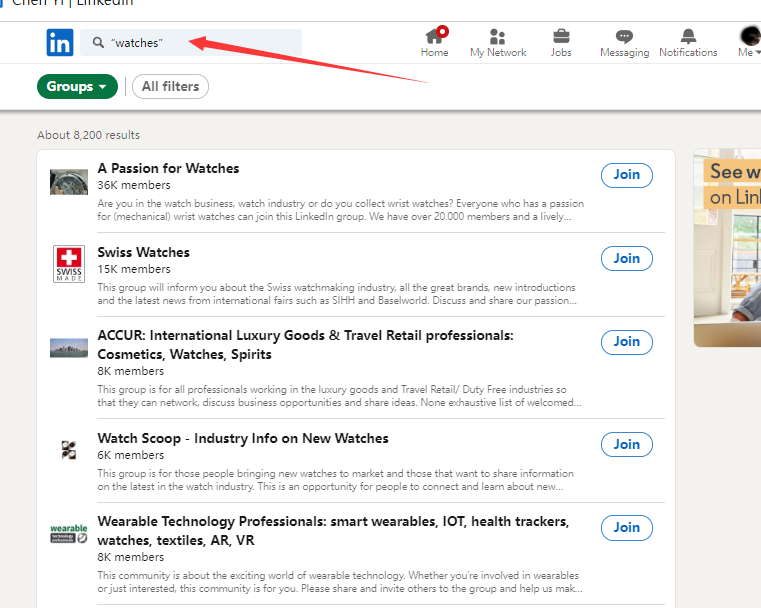The height and width of the screenshot is (608, 761).
Task: Open the A Passion for Watches title
Action: click(x=168, y=168)
